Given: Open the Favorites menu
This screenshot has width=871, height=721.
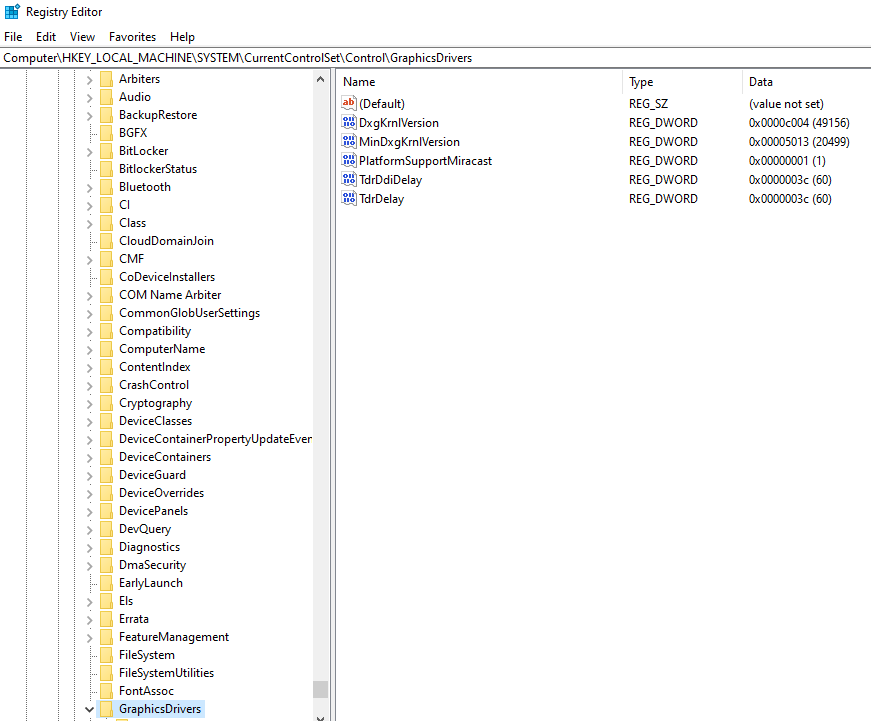Looking at the screenshot, I should tap(132, 37).
